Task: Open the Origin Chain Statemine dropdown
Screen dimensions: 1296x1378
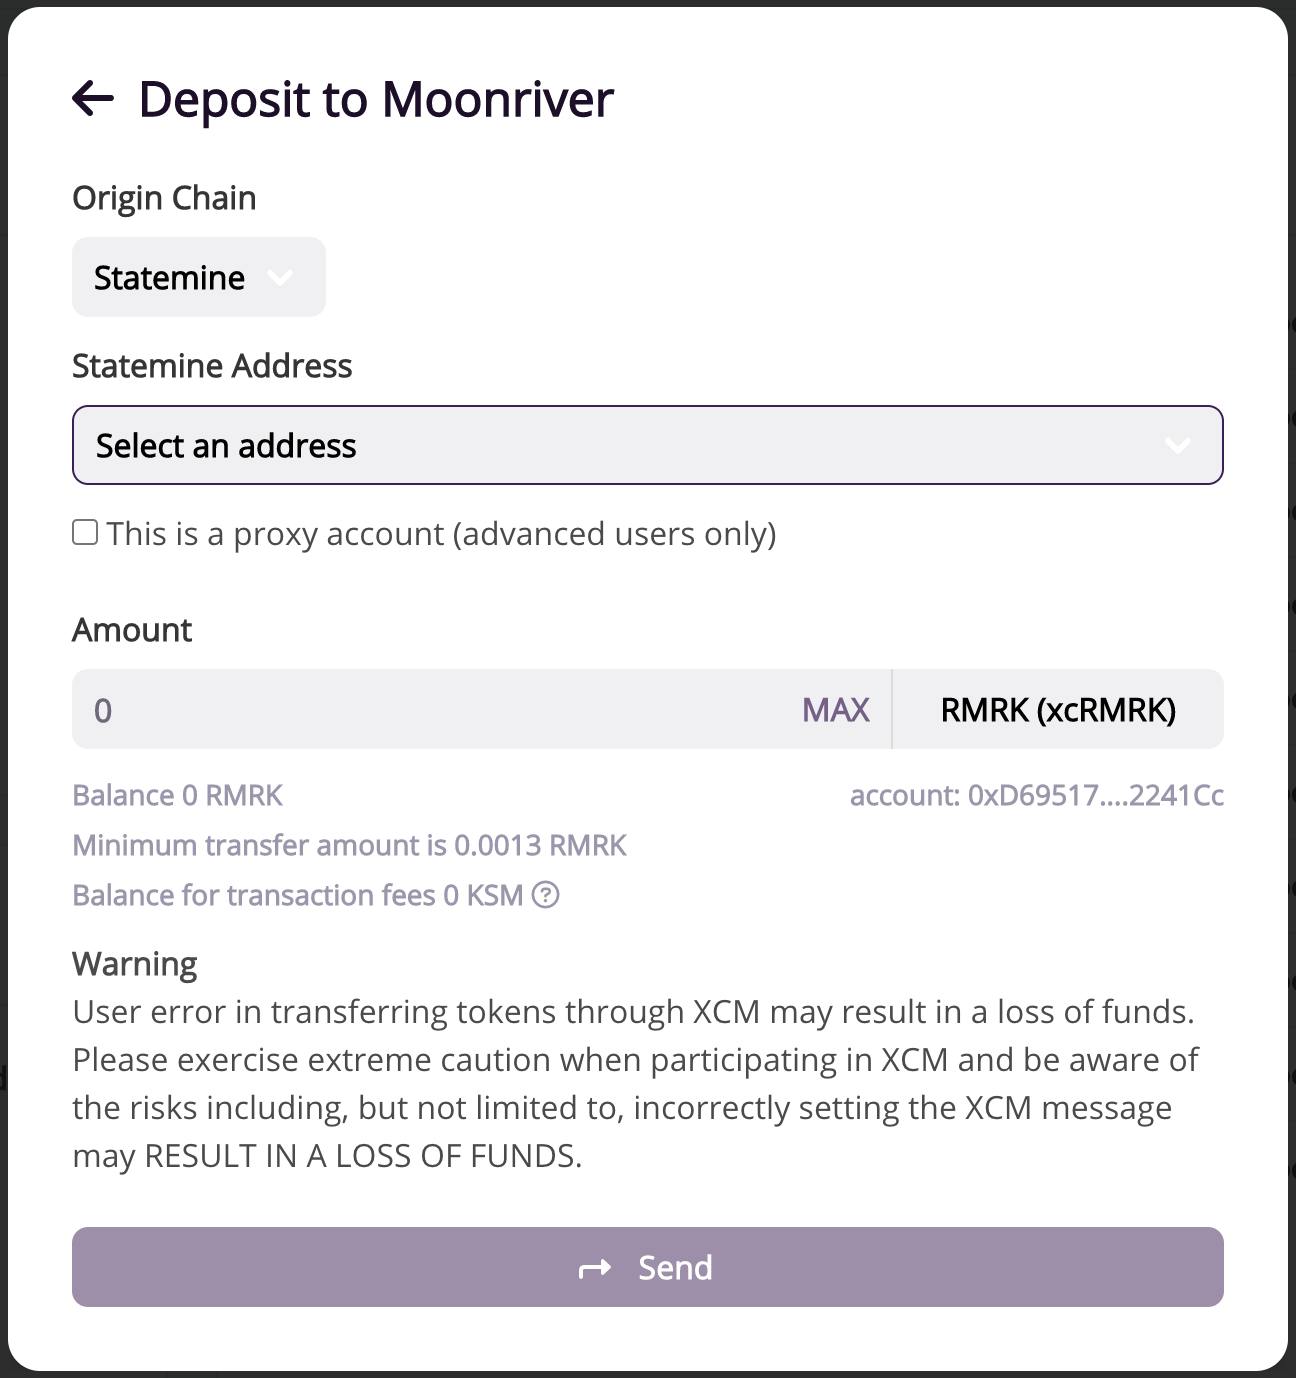Action: (x=199, y=277)
